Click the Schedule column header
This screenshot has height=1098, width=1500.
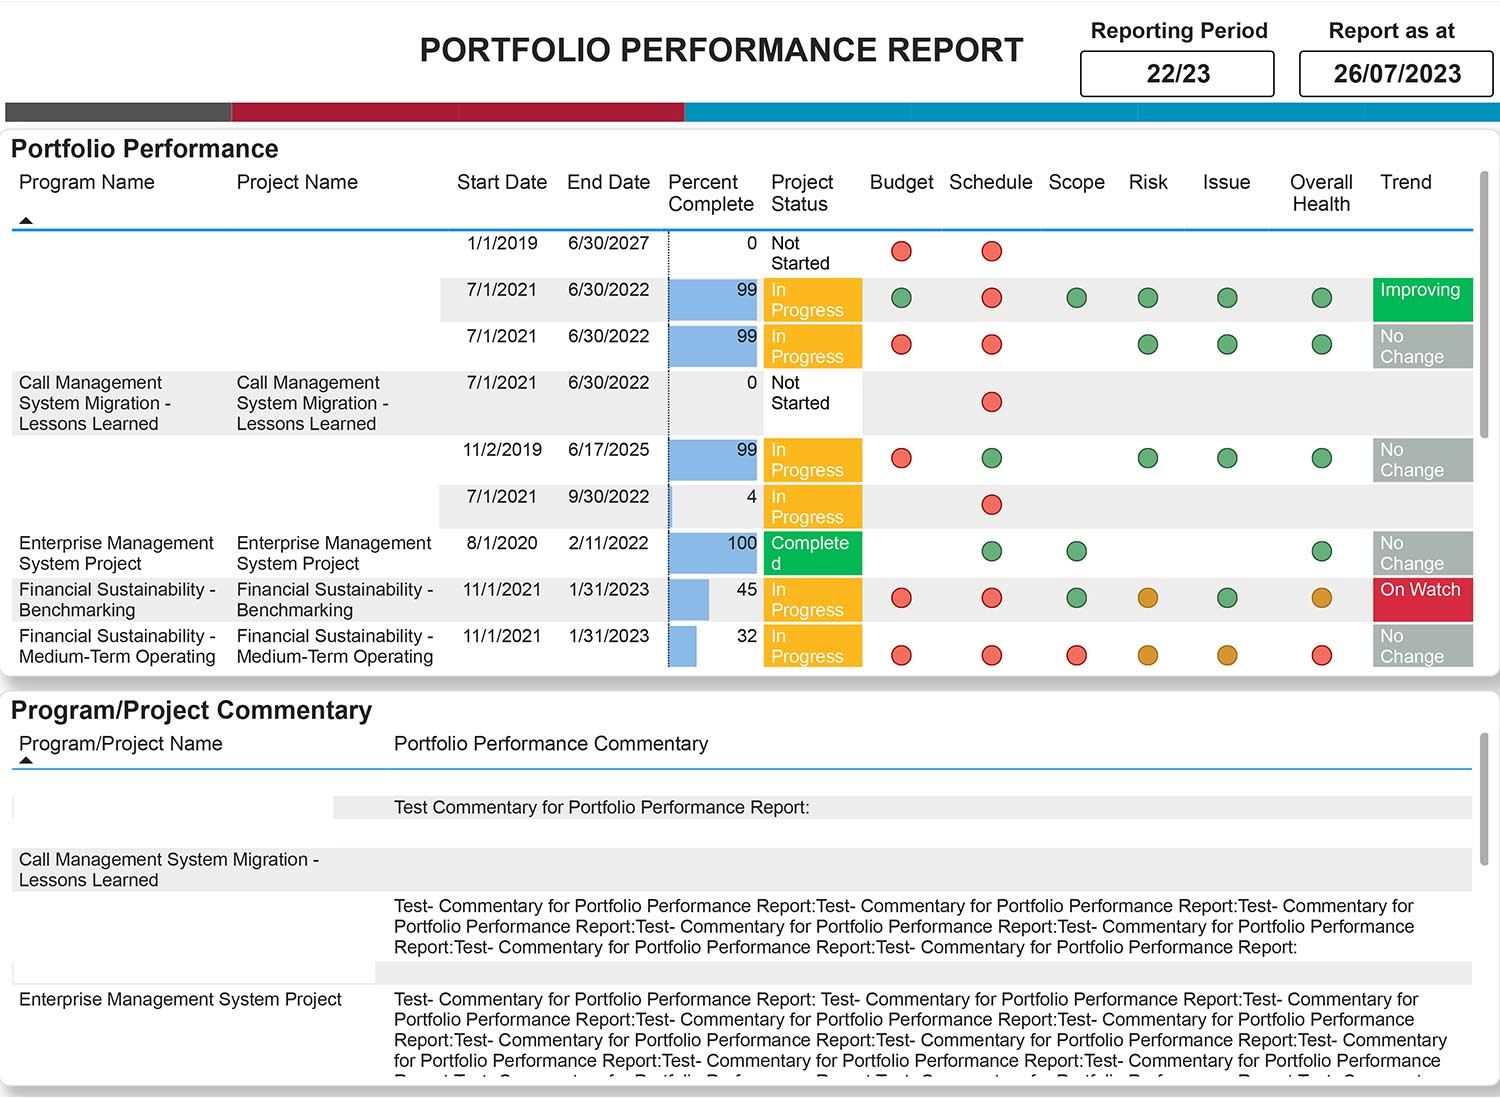tap(990, 182)
